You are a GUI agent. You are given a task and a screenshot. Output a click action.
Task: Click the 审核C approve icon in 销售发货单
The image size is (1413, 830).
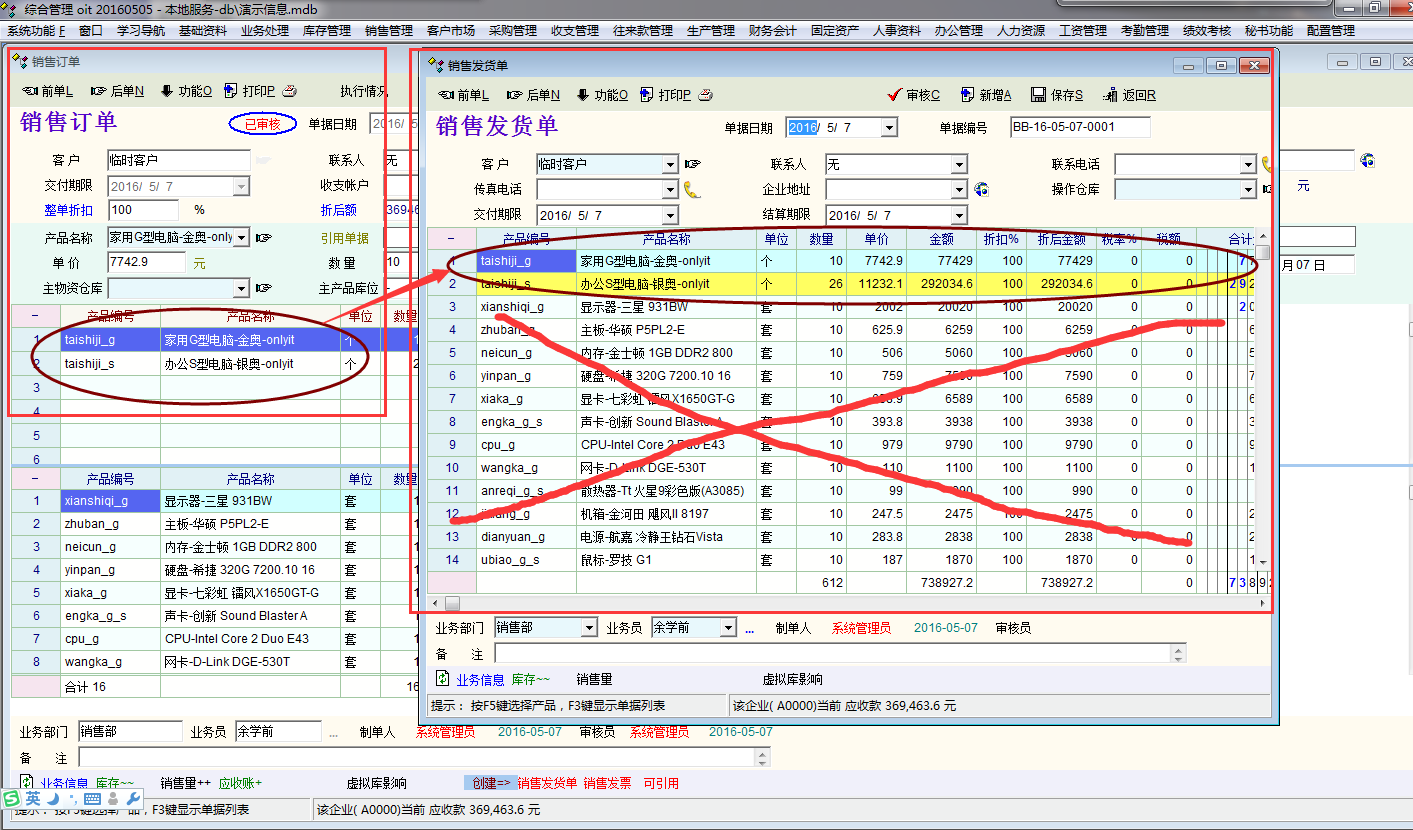tap(895, 95)
